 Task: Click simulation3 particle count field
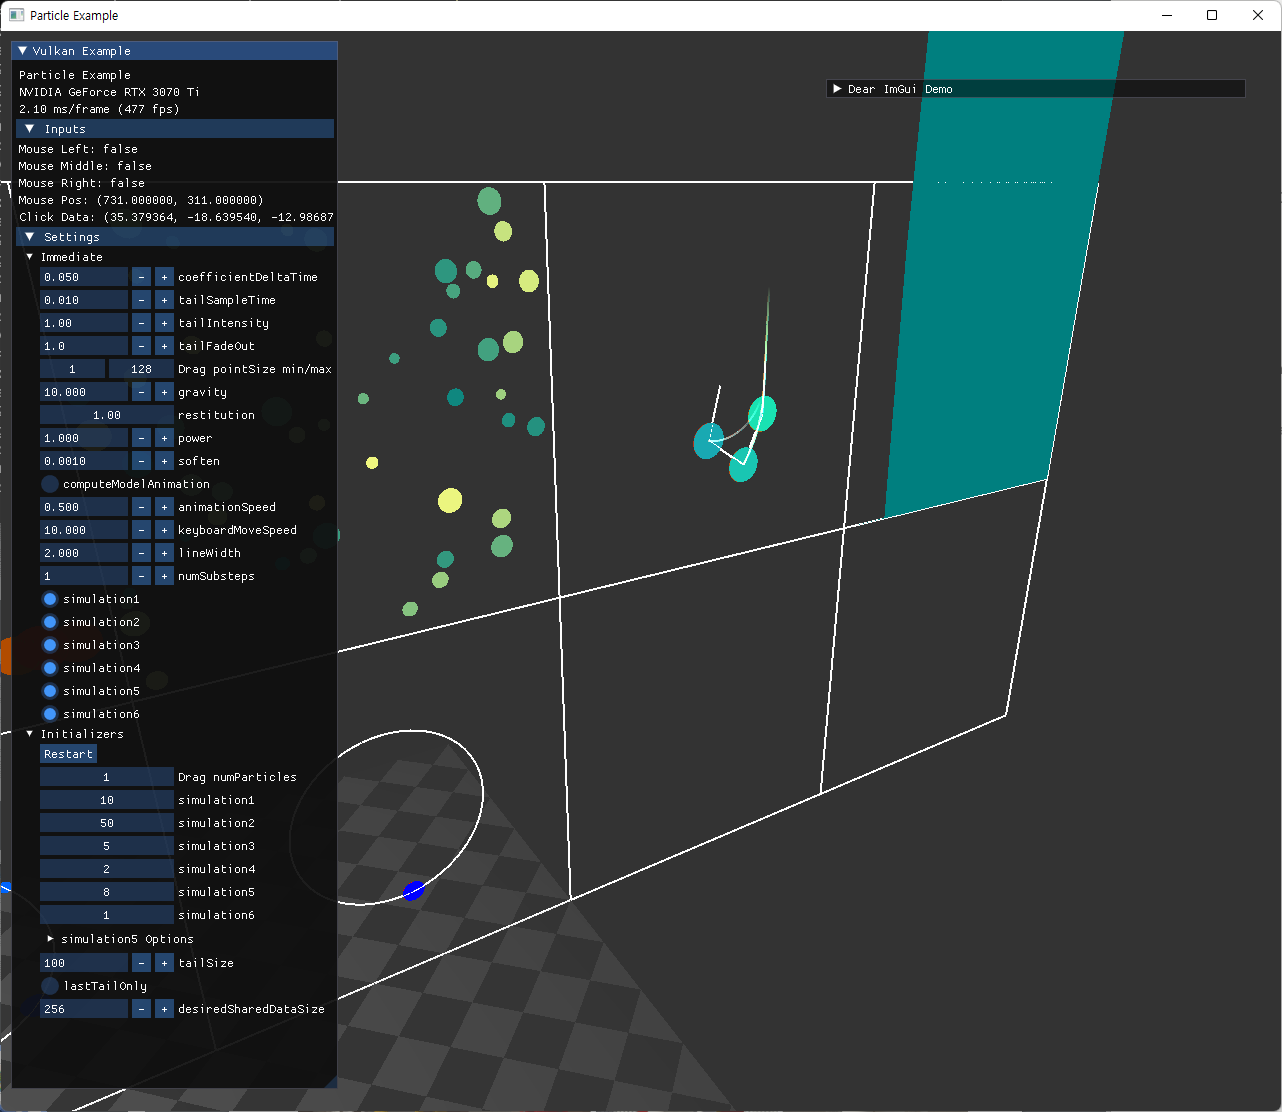[x=107, y=846]
